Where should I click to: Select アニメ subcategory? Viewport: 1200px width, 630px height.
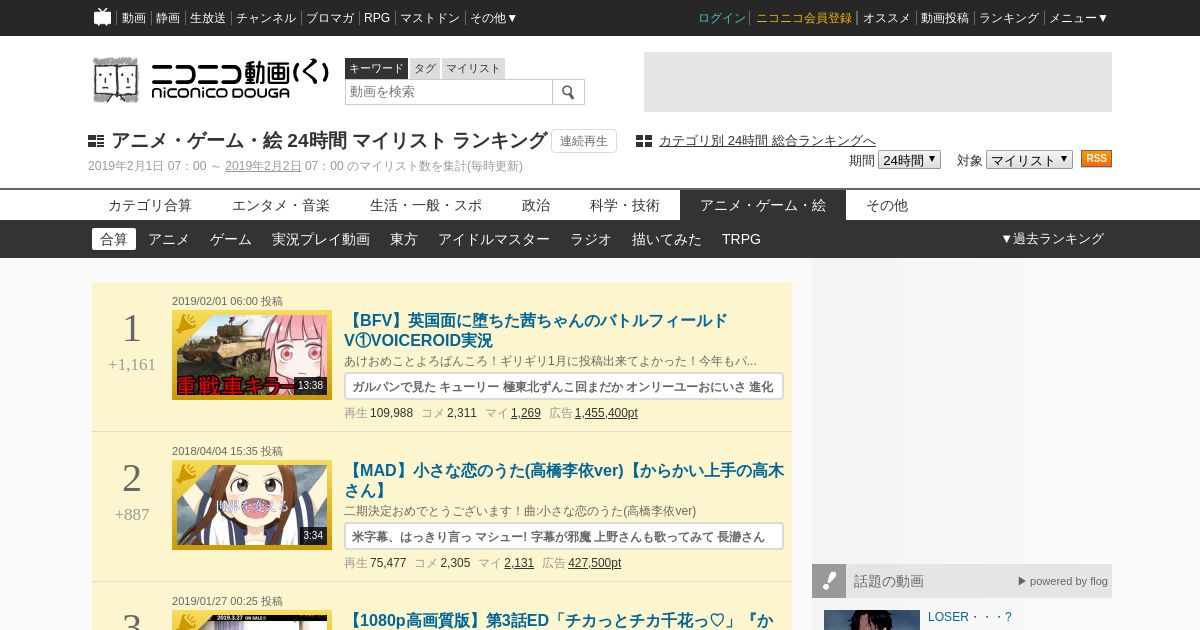pos(169,239)
